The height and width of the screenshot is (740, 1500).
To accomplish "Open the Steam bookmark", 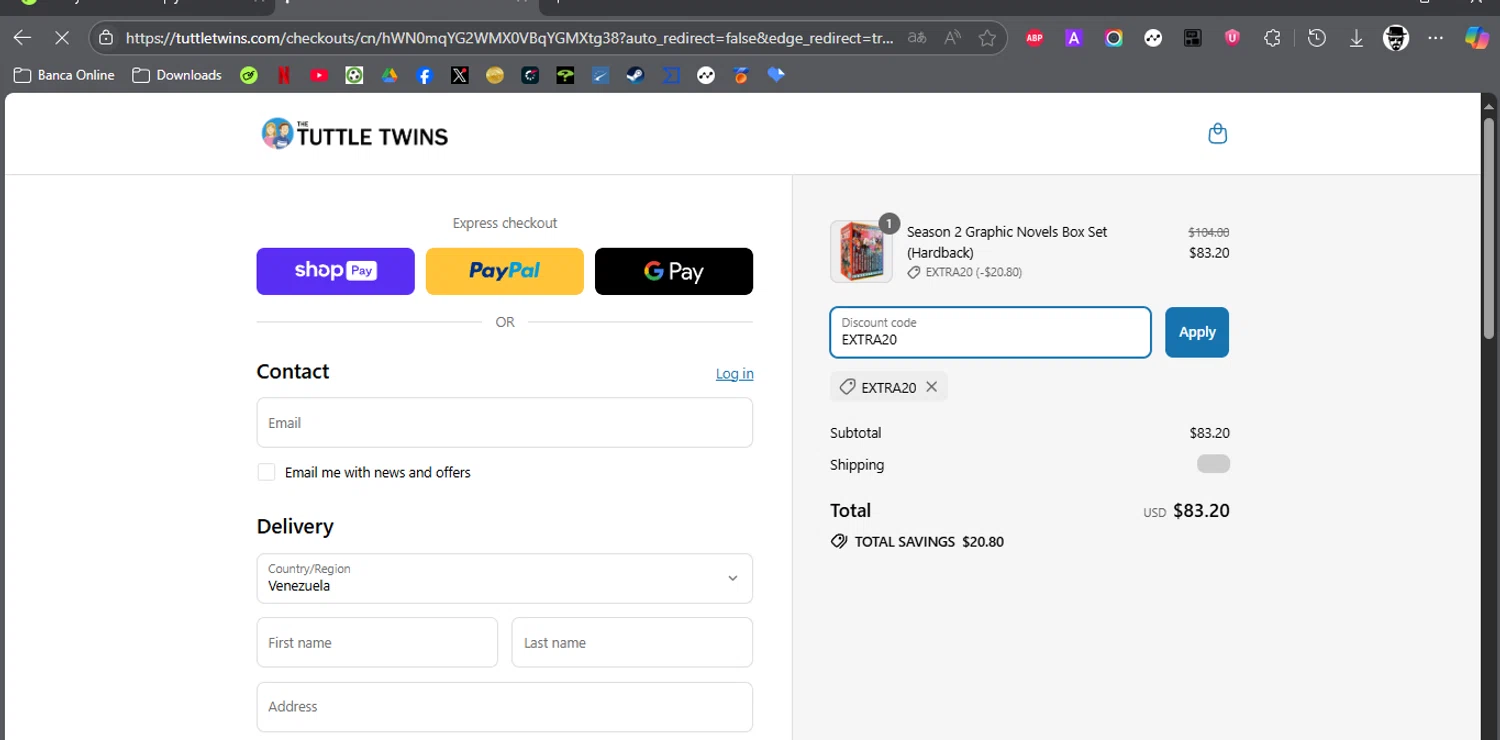I will point(635,75).
